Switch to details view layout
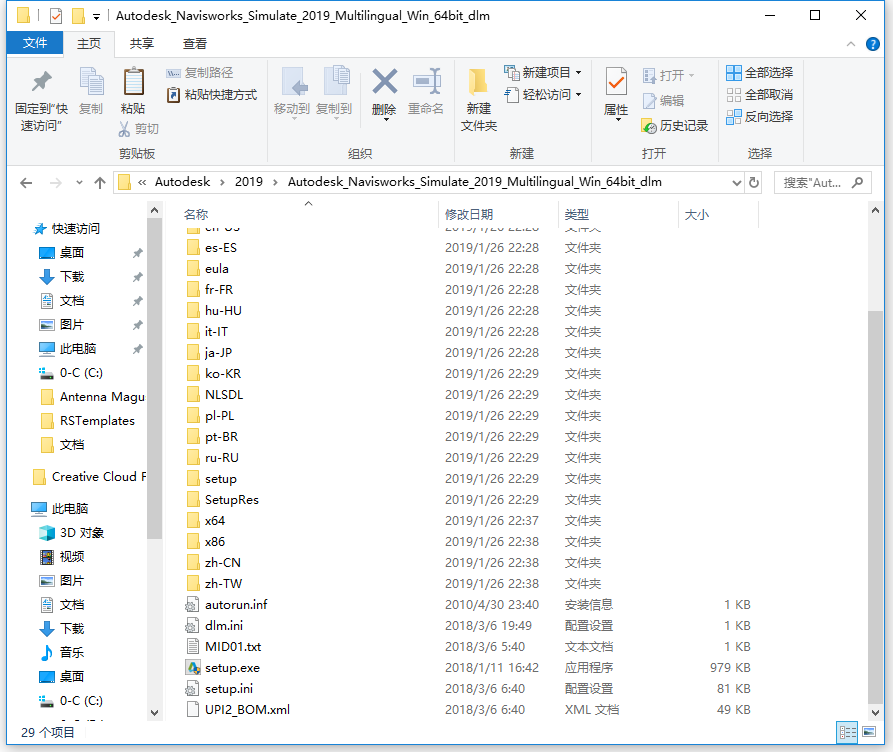The width and height of the screenshot is (893, 752). [x=847, y=732]
